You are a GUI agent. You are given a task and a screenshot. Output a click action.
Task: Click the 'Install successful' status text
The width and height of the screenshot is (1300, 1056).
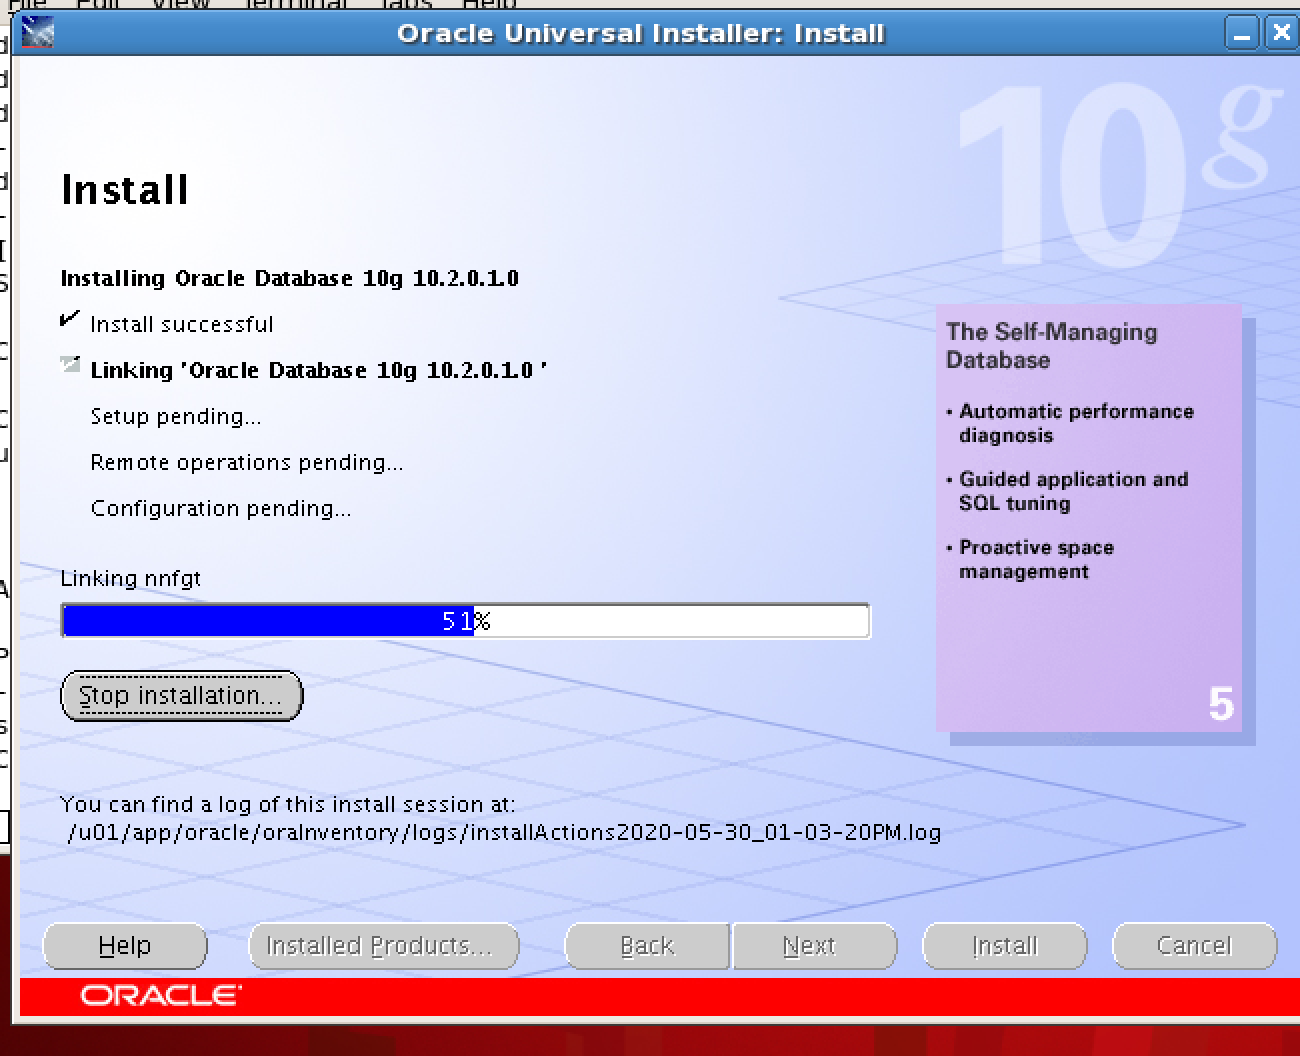pos(181,324)
